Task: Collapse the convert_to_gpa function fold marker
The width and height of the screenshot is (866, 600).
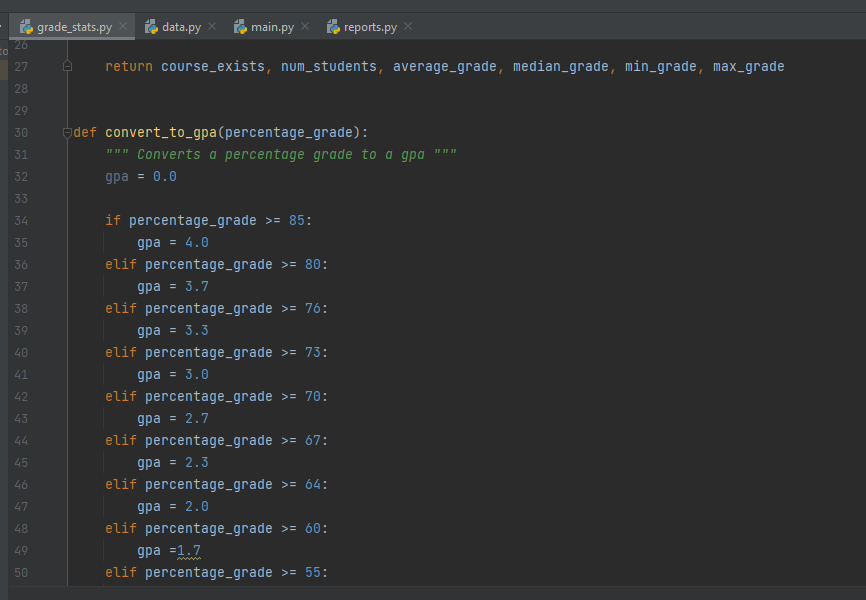Action: pos(67,133)
